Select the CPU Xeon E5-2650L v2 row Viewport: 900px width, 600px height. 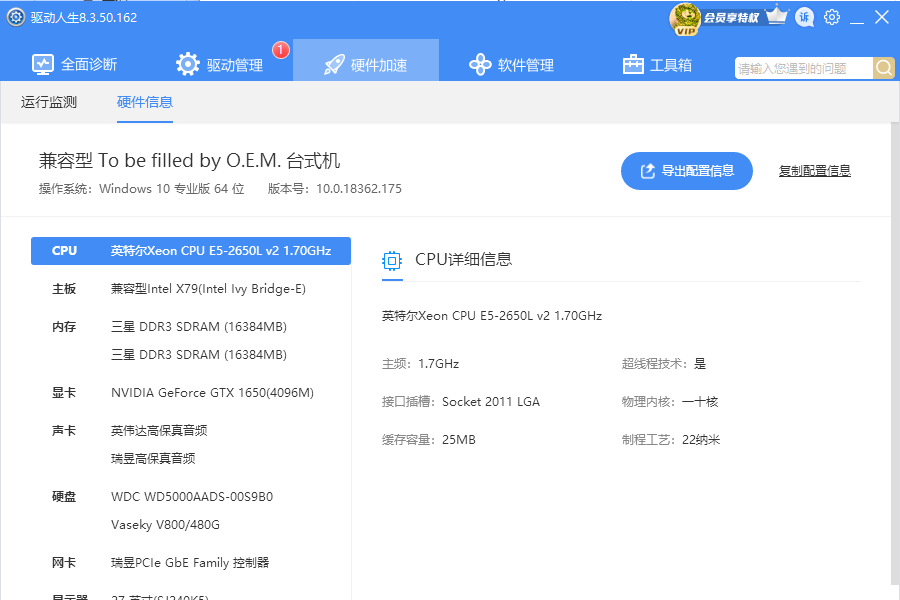pos(191,251)
